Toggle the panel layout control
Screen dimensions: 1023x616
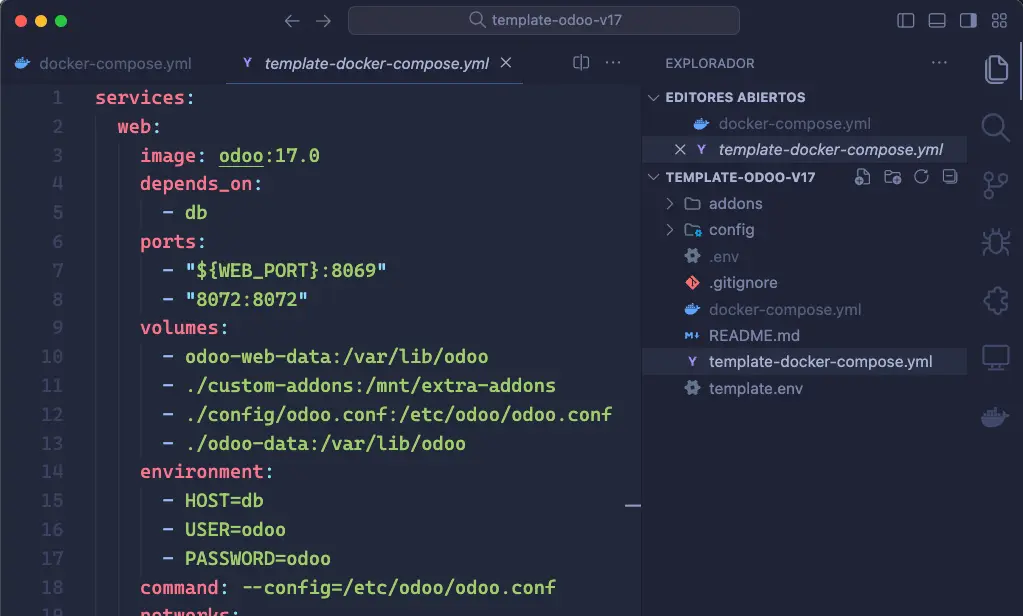tap(935, 20)
